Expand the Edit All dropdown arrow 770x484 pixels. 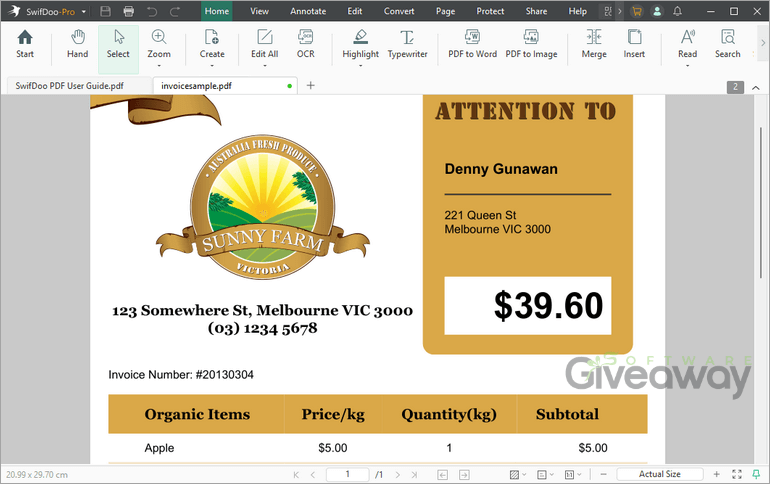(x=265, y=66)
